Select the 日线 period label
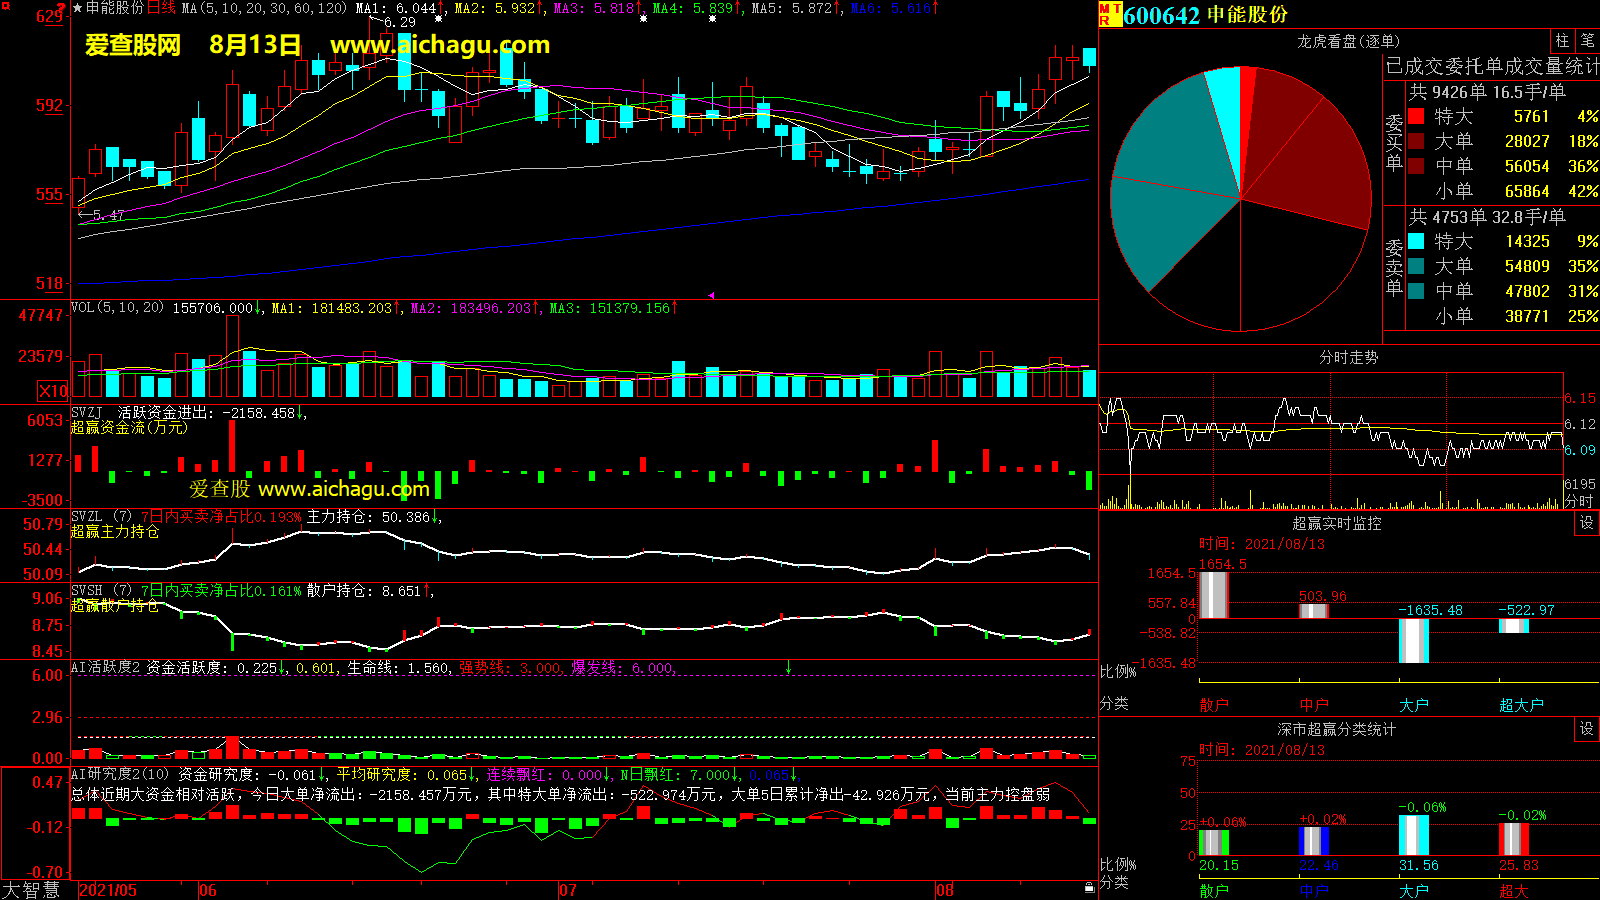This screenshot has height=900, width=1600. [161, 8]
